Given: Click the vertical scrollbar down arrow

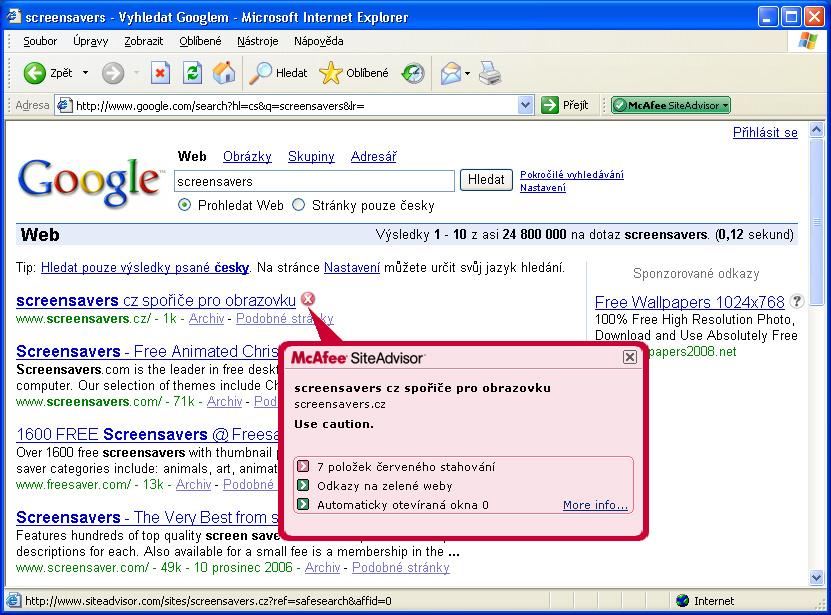Looking at the screenshot, I should [817, 577].
